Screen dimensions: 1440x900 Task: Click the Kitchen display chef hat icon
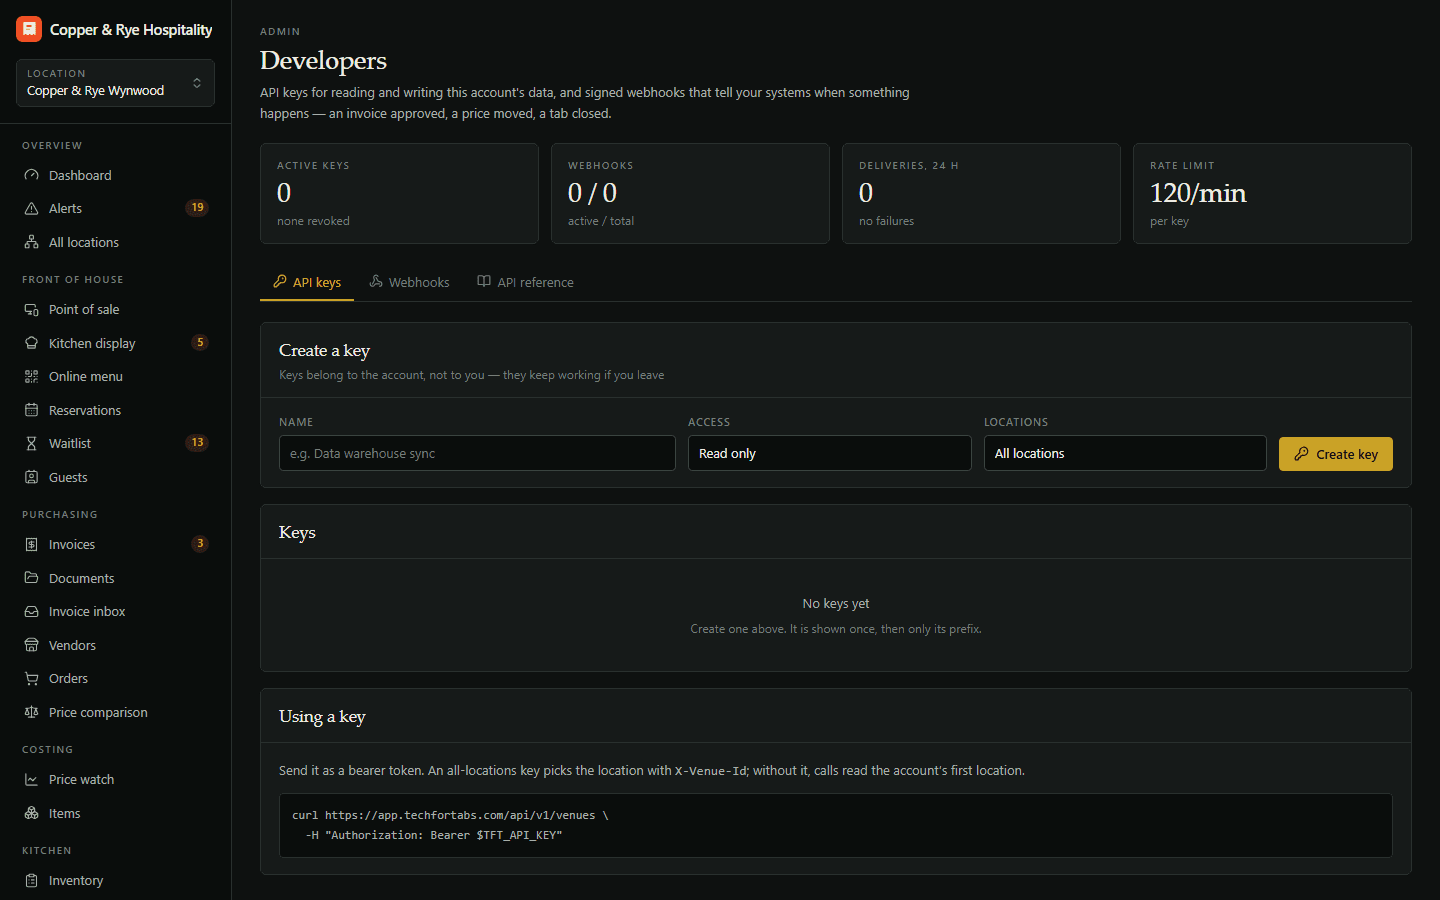[31, 344]
